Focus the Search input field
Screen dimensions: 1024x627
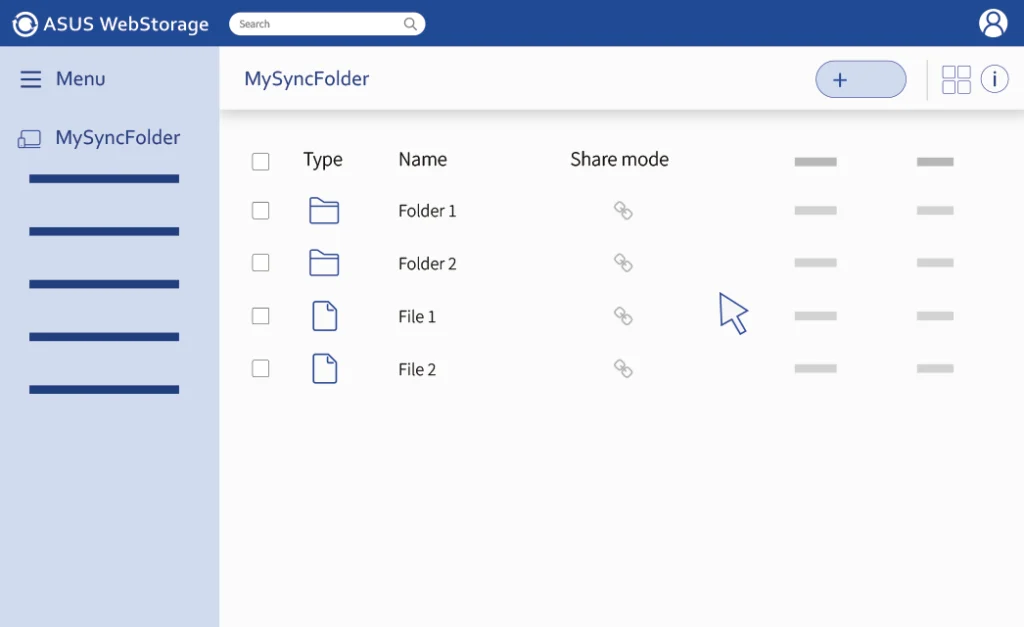tap(315, 24)
